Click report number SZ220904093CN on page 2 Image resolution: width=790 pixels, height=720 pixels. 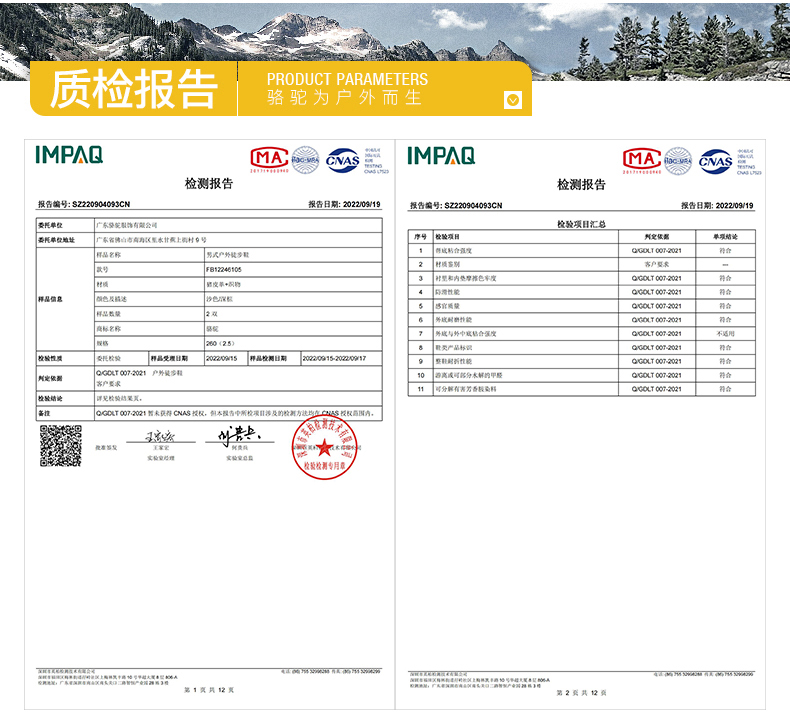point(474,206)
